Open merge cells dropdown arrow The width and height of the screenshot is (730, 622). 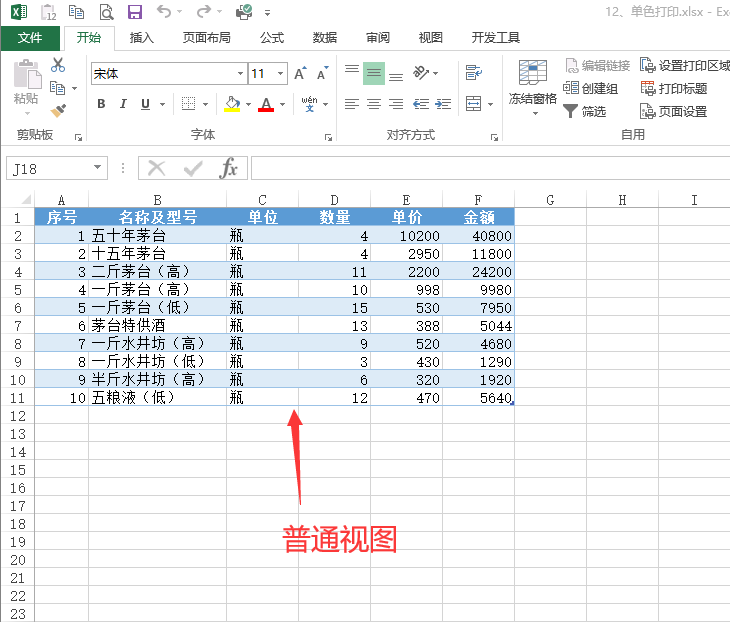click(x=490, y=104)
